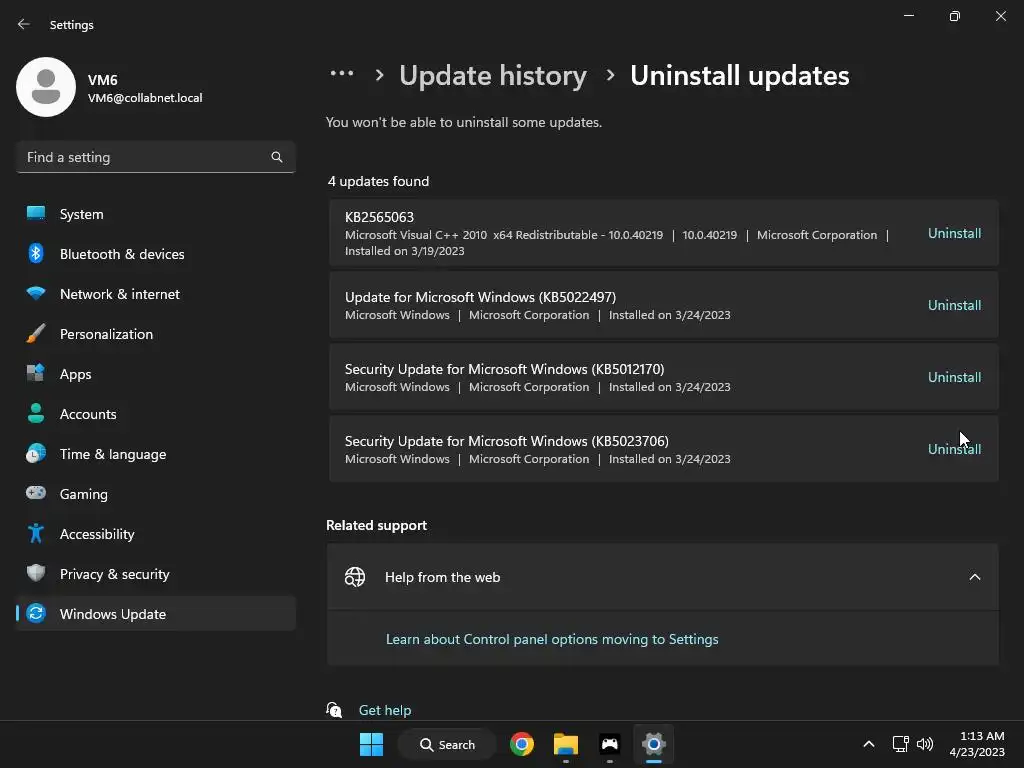
Task: Click the Settings gear icon on taskbar
Action: [654, 744]
